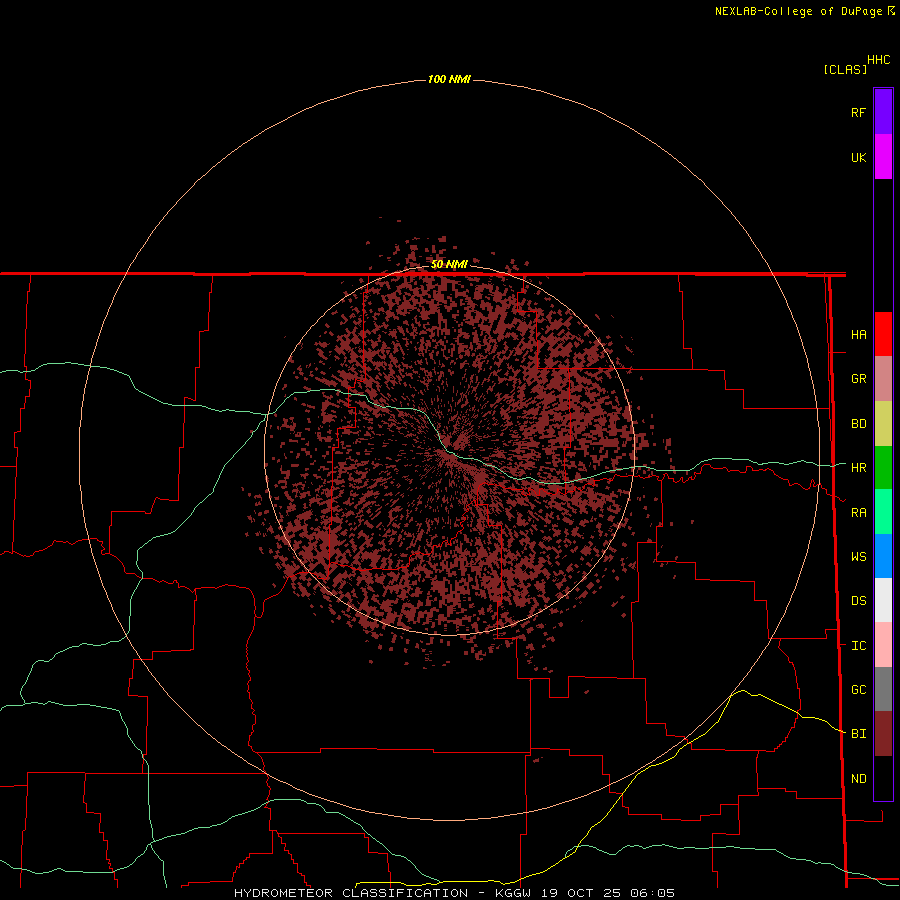Click the GR legend label
Viewport: 900px width, 900px height.
[x=858, y=379]
